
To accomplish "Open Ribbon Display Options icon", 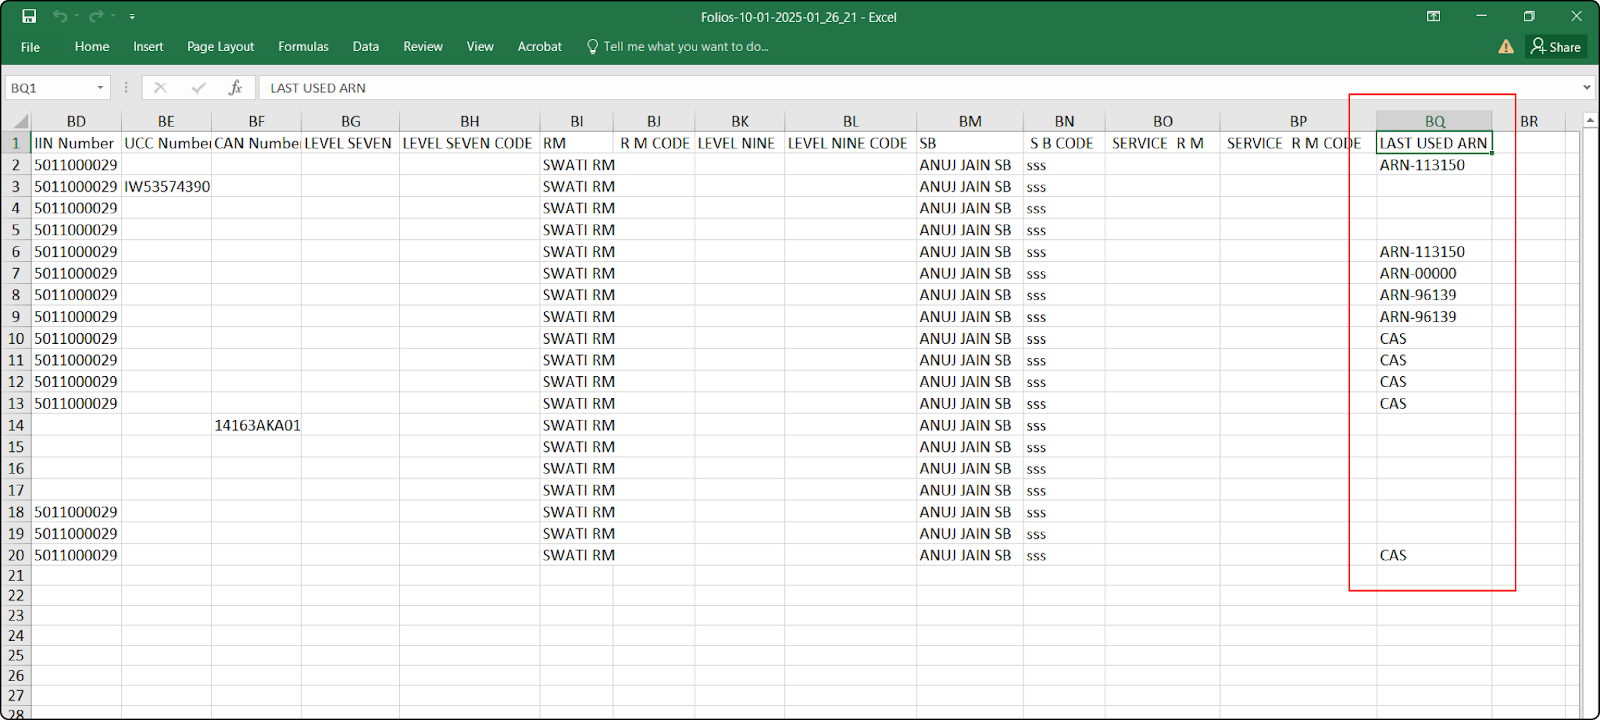I will (1433, 16).
